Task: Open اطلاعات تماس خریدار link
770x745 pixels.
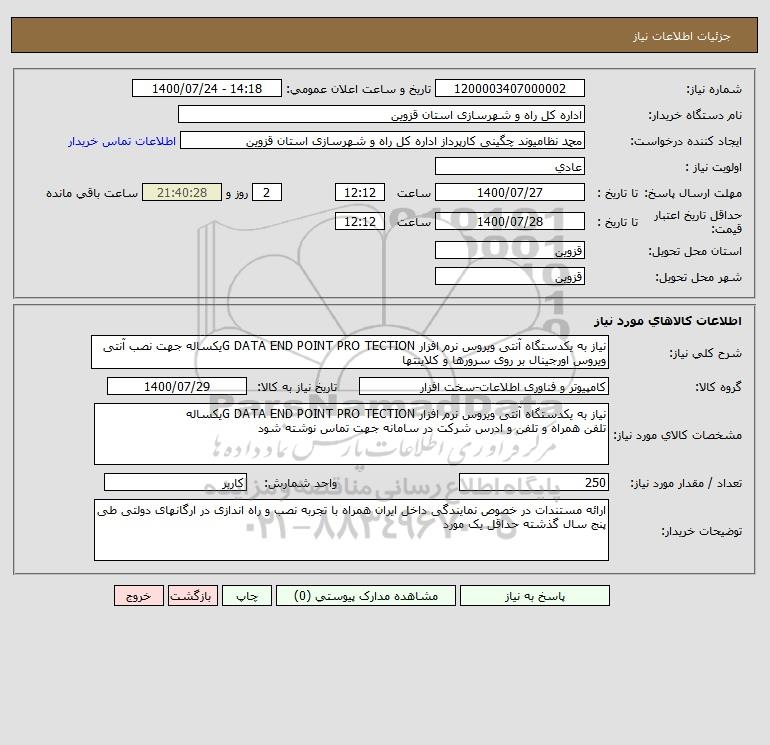Action: click(122, 141)
